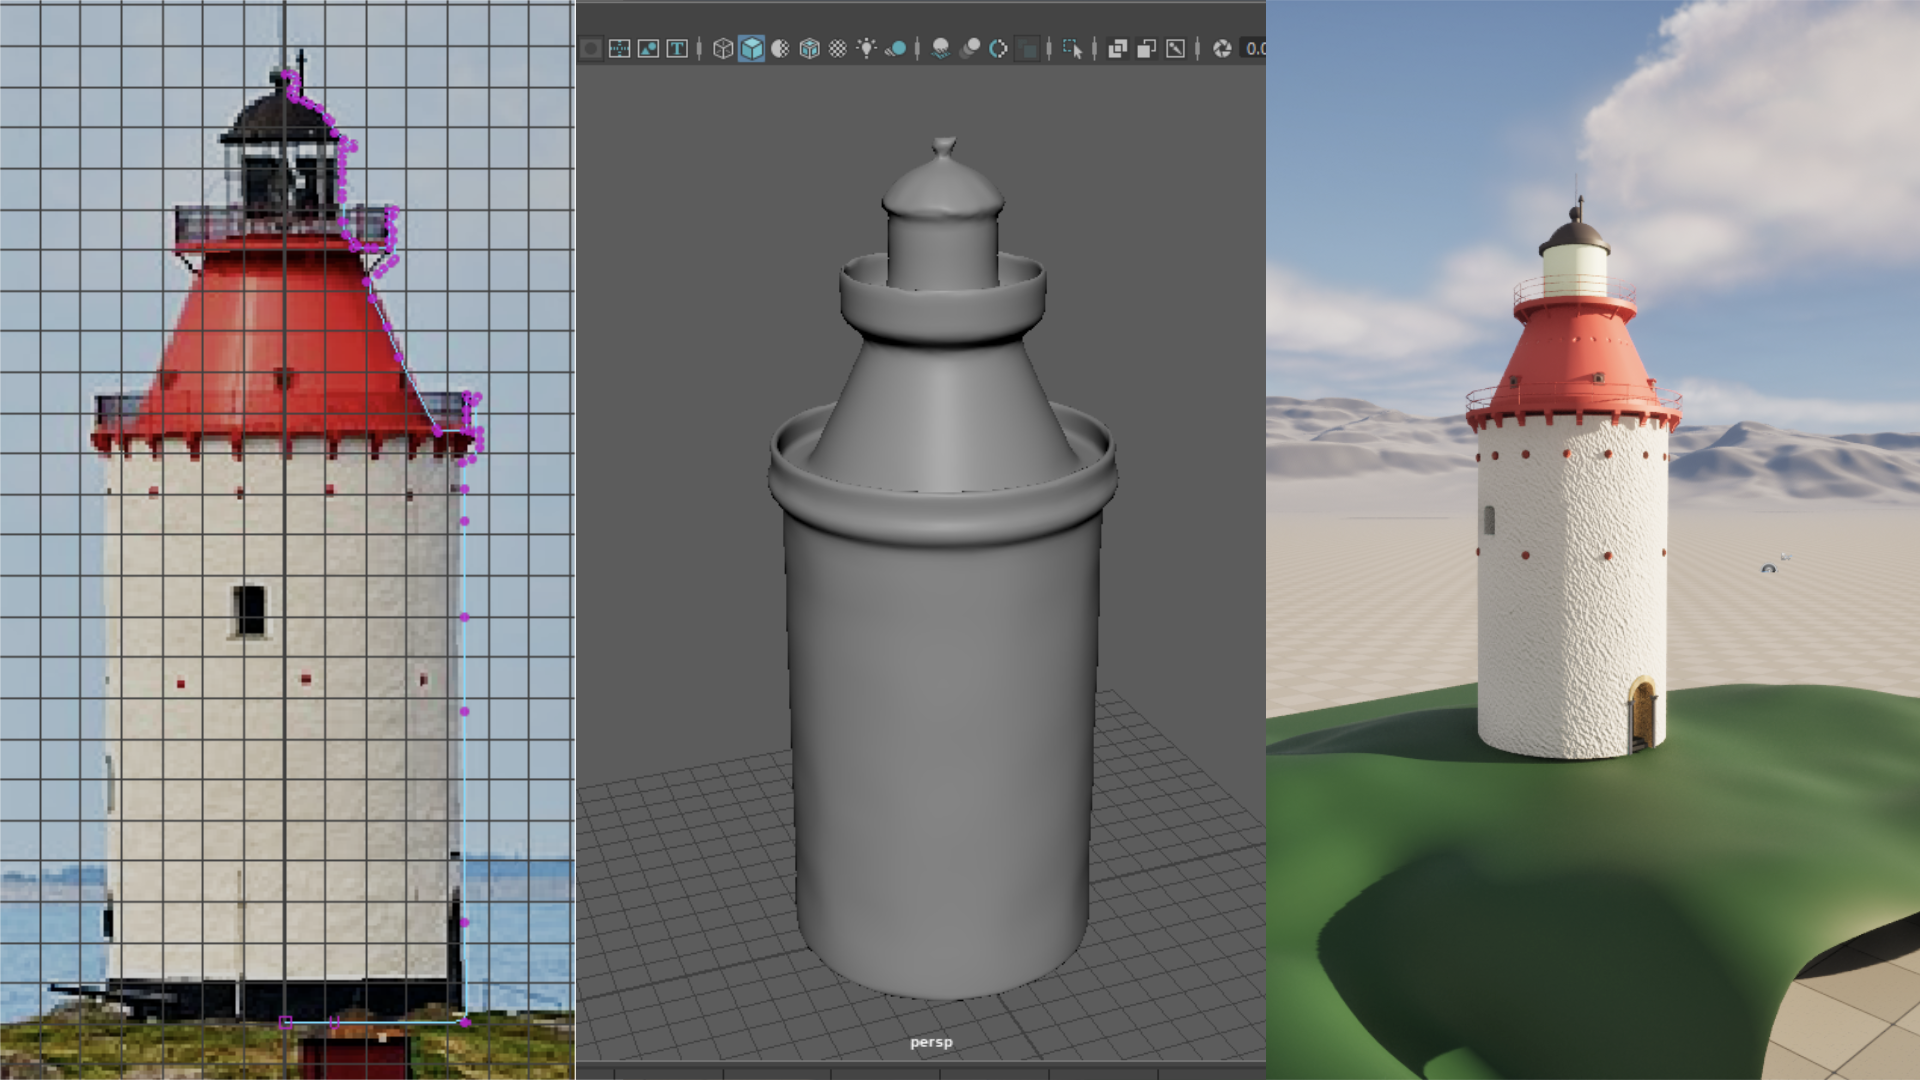Click the exposure value field

(x=1254, y=48)
